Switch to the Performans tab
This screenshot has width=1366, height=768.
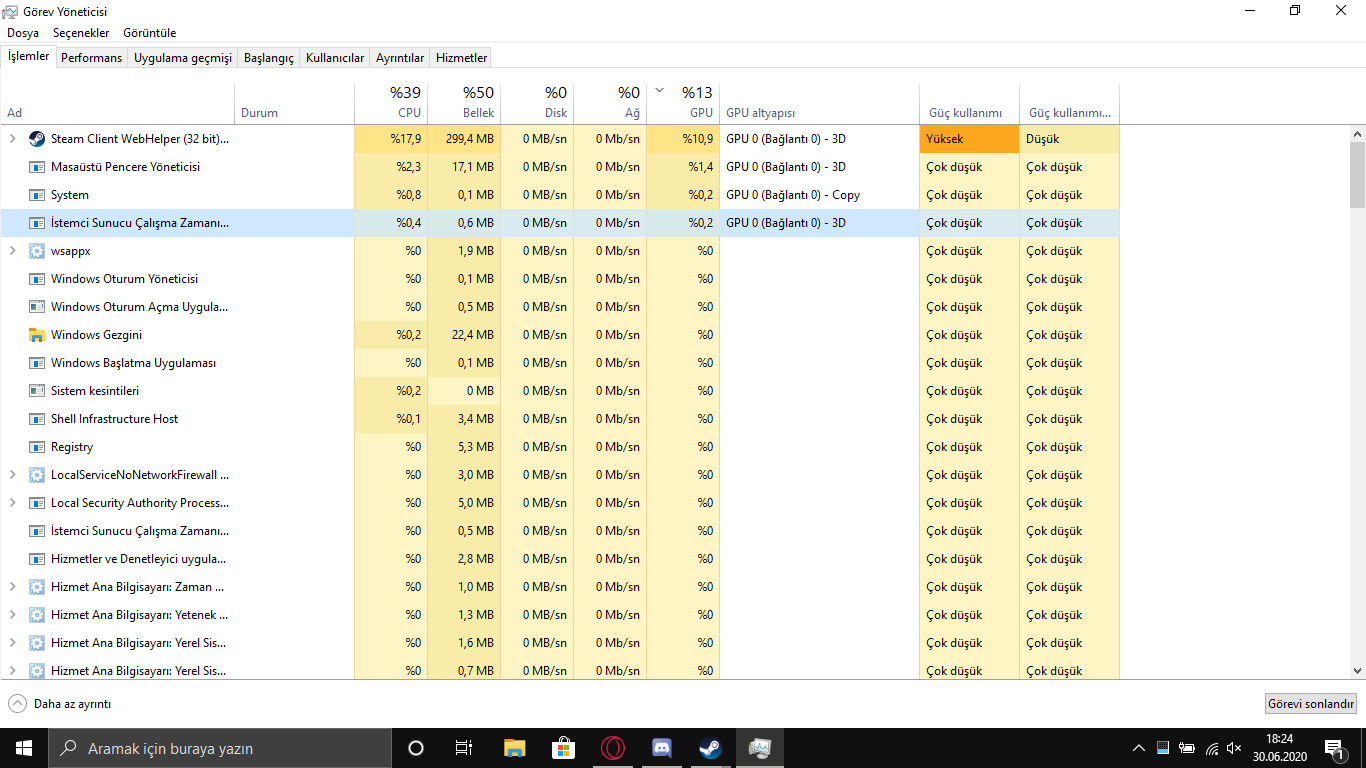pyautogui.click(x=91, y=58)
